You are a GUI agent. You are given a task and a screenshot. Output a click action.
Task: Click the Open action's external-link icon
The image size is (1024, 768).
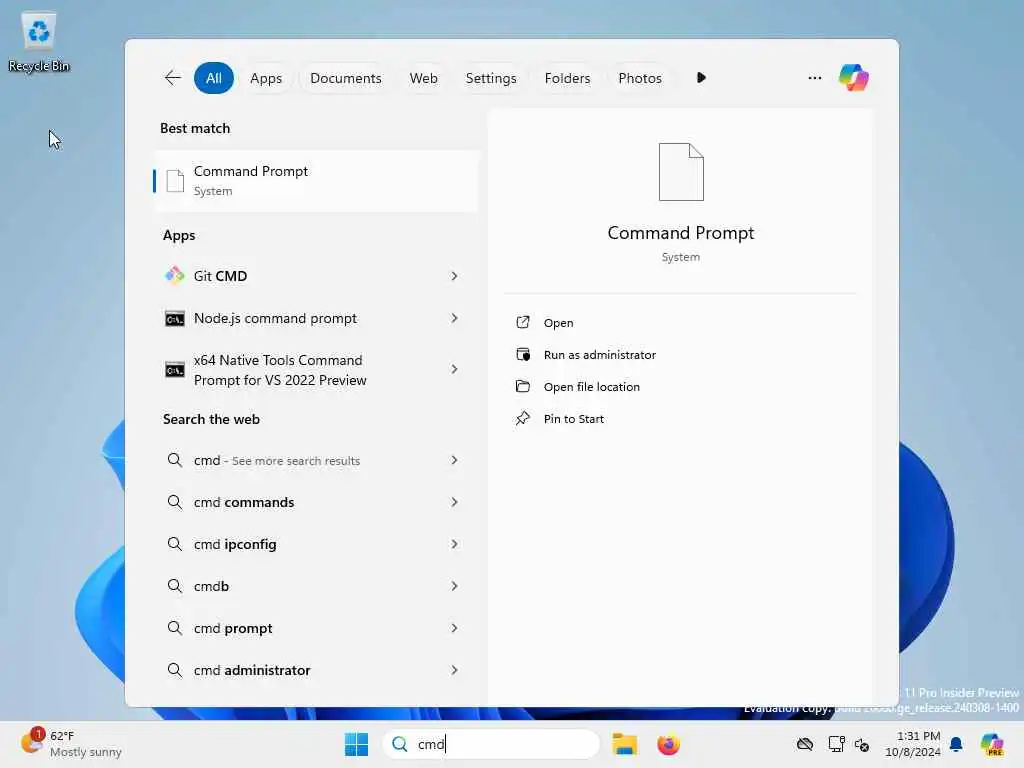point(522,322)
